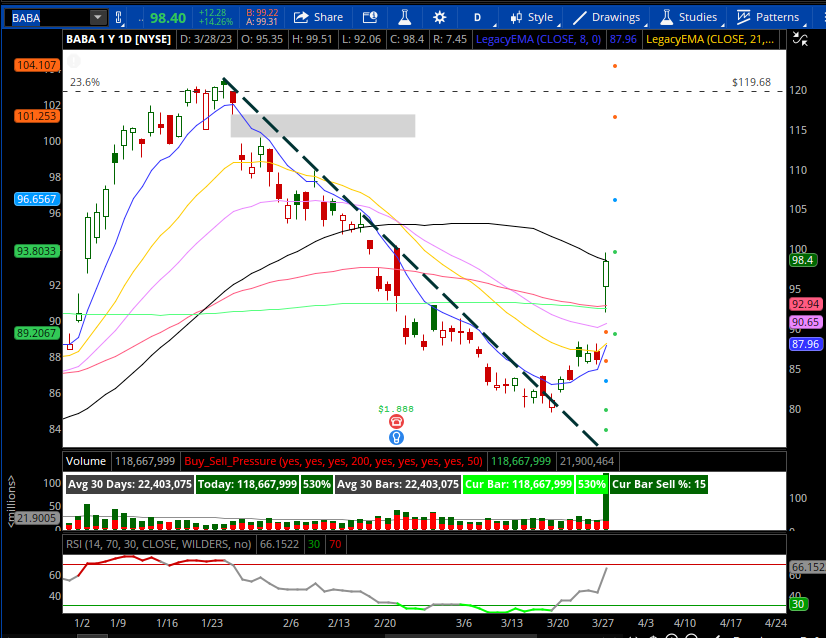Open chart settings gear icon
Screen dimensions: 826x638
point(439,17)
